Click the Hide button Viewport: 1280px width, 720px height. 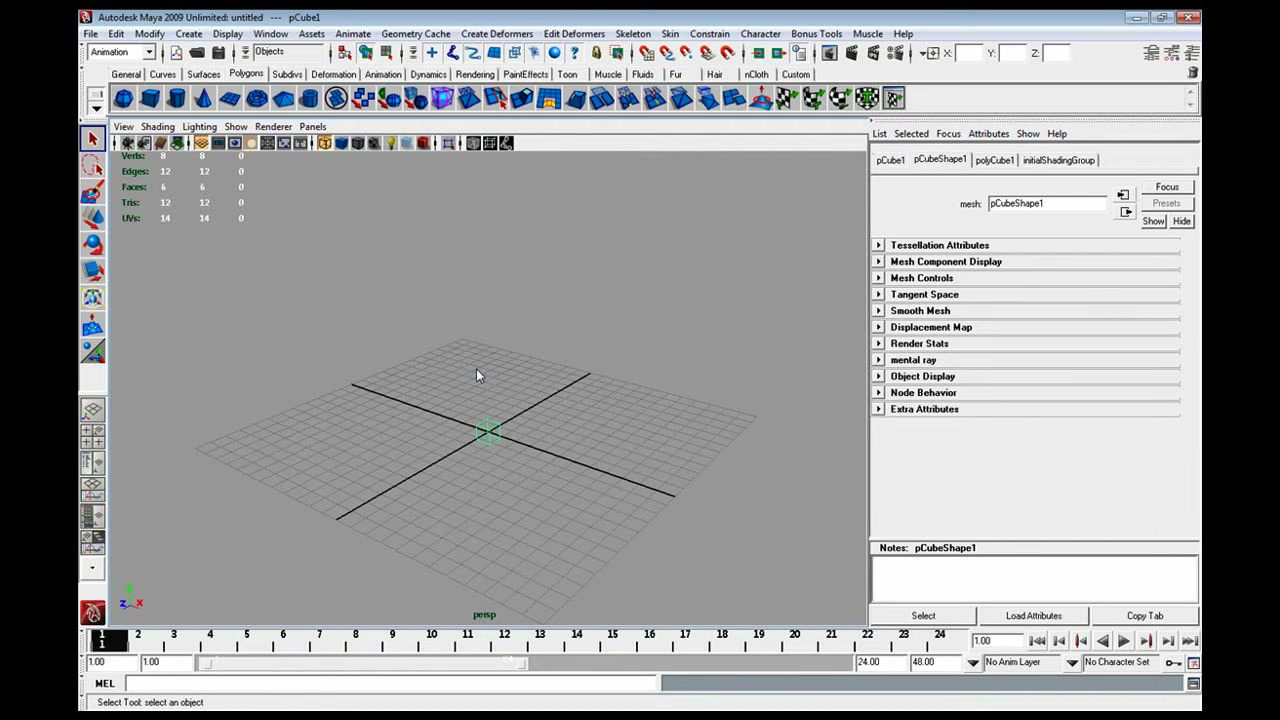click(1182, 221)
